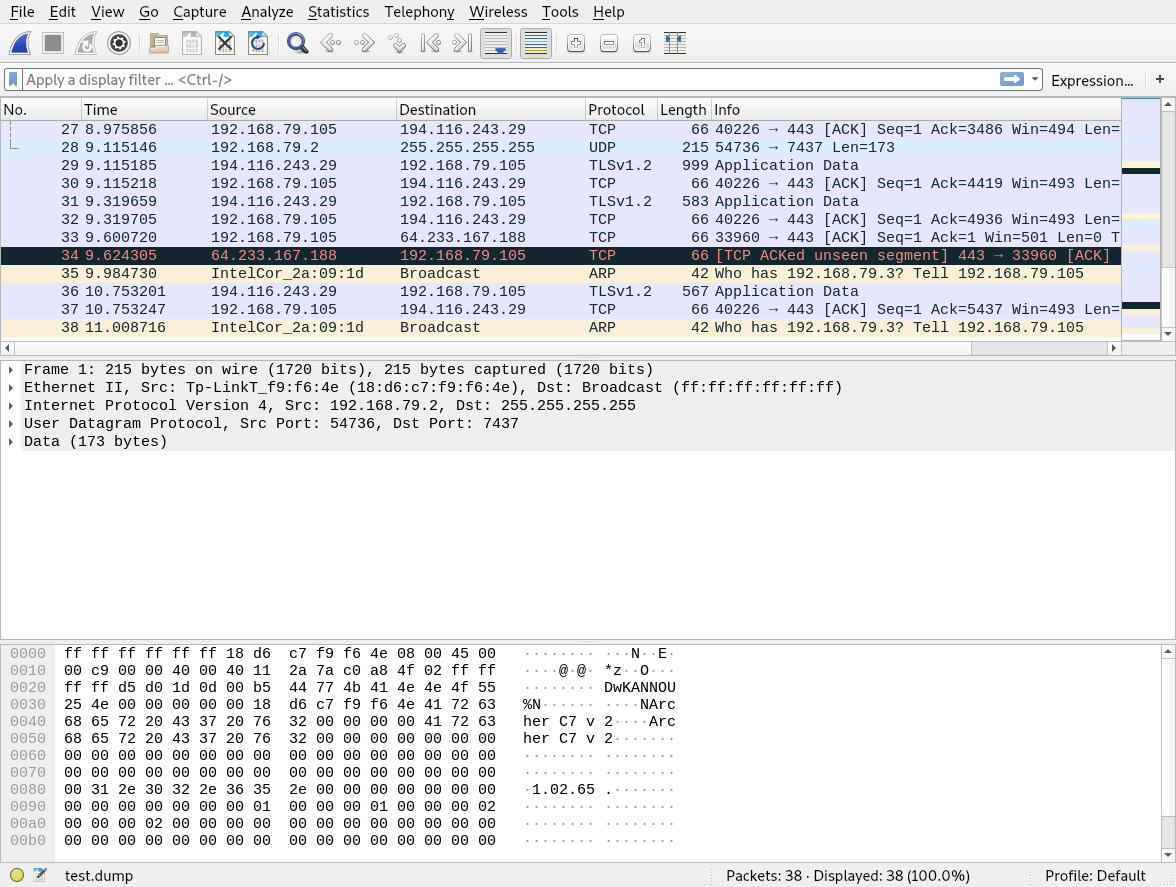This screenshot has width=1176, height=887.
Task: Open the Wireless menu
Action: 498,12
